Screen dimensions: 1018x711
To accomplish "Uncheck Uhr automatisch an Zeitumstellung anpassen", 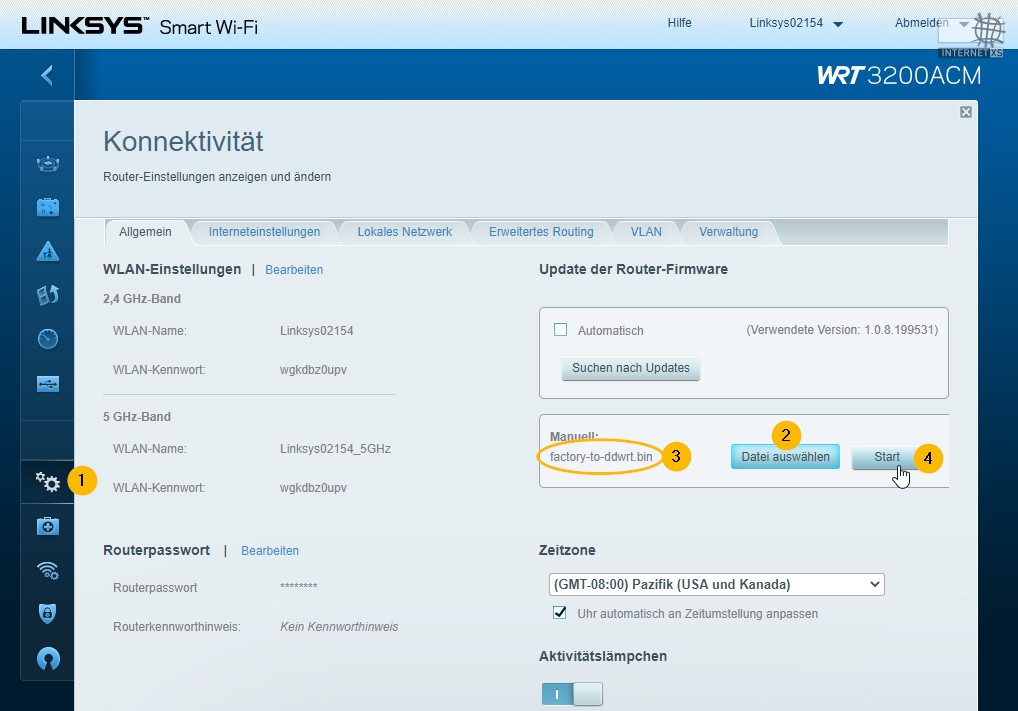I will click(560, 613).
